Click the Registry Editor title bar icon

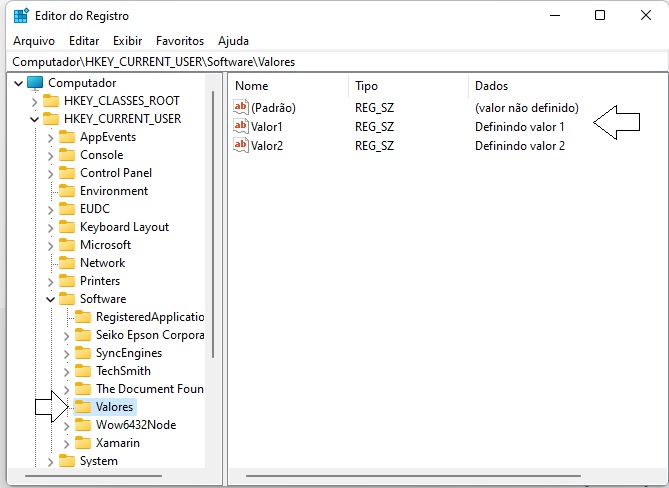point(21,16)
